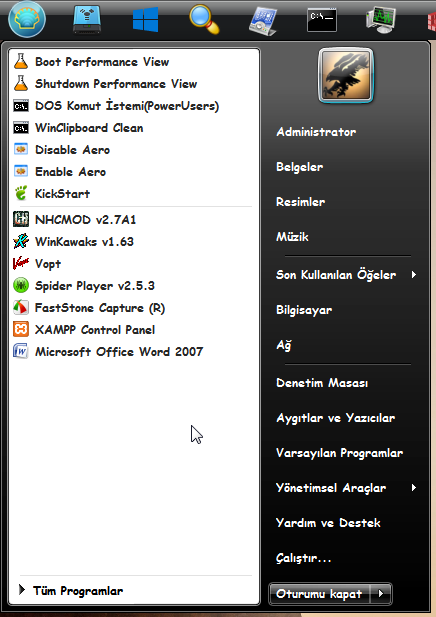The height and width of the screenshot is (617, 436).
Task: Click the Vopt program icon
Action: point(21,263)
